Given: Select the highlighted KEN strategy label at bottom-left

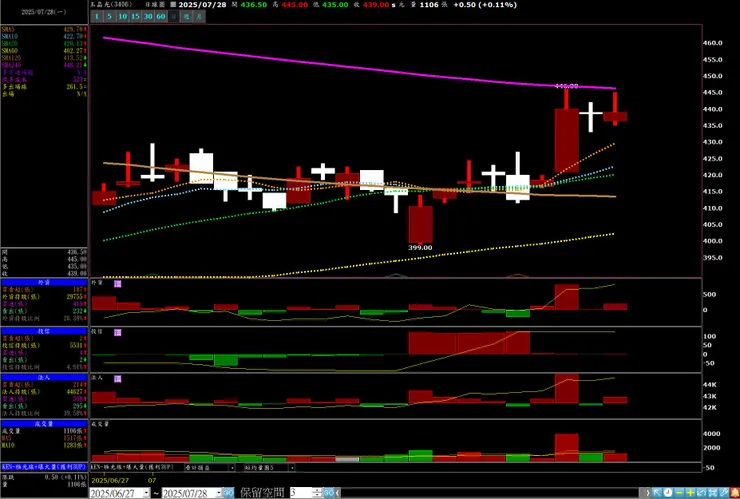Looking at the screenshot, I should click(x=44, y=466).
